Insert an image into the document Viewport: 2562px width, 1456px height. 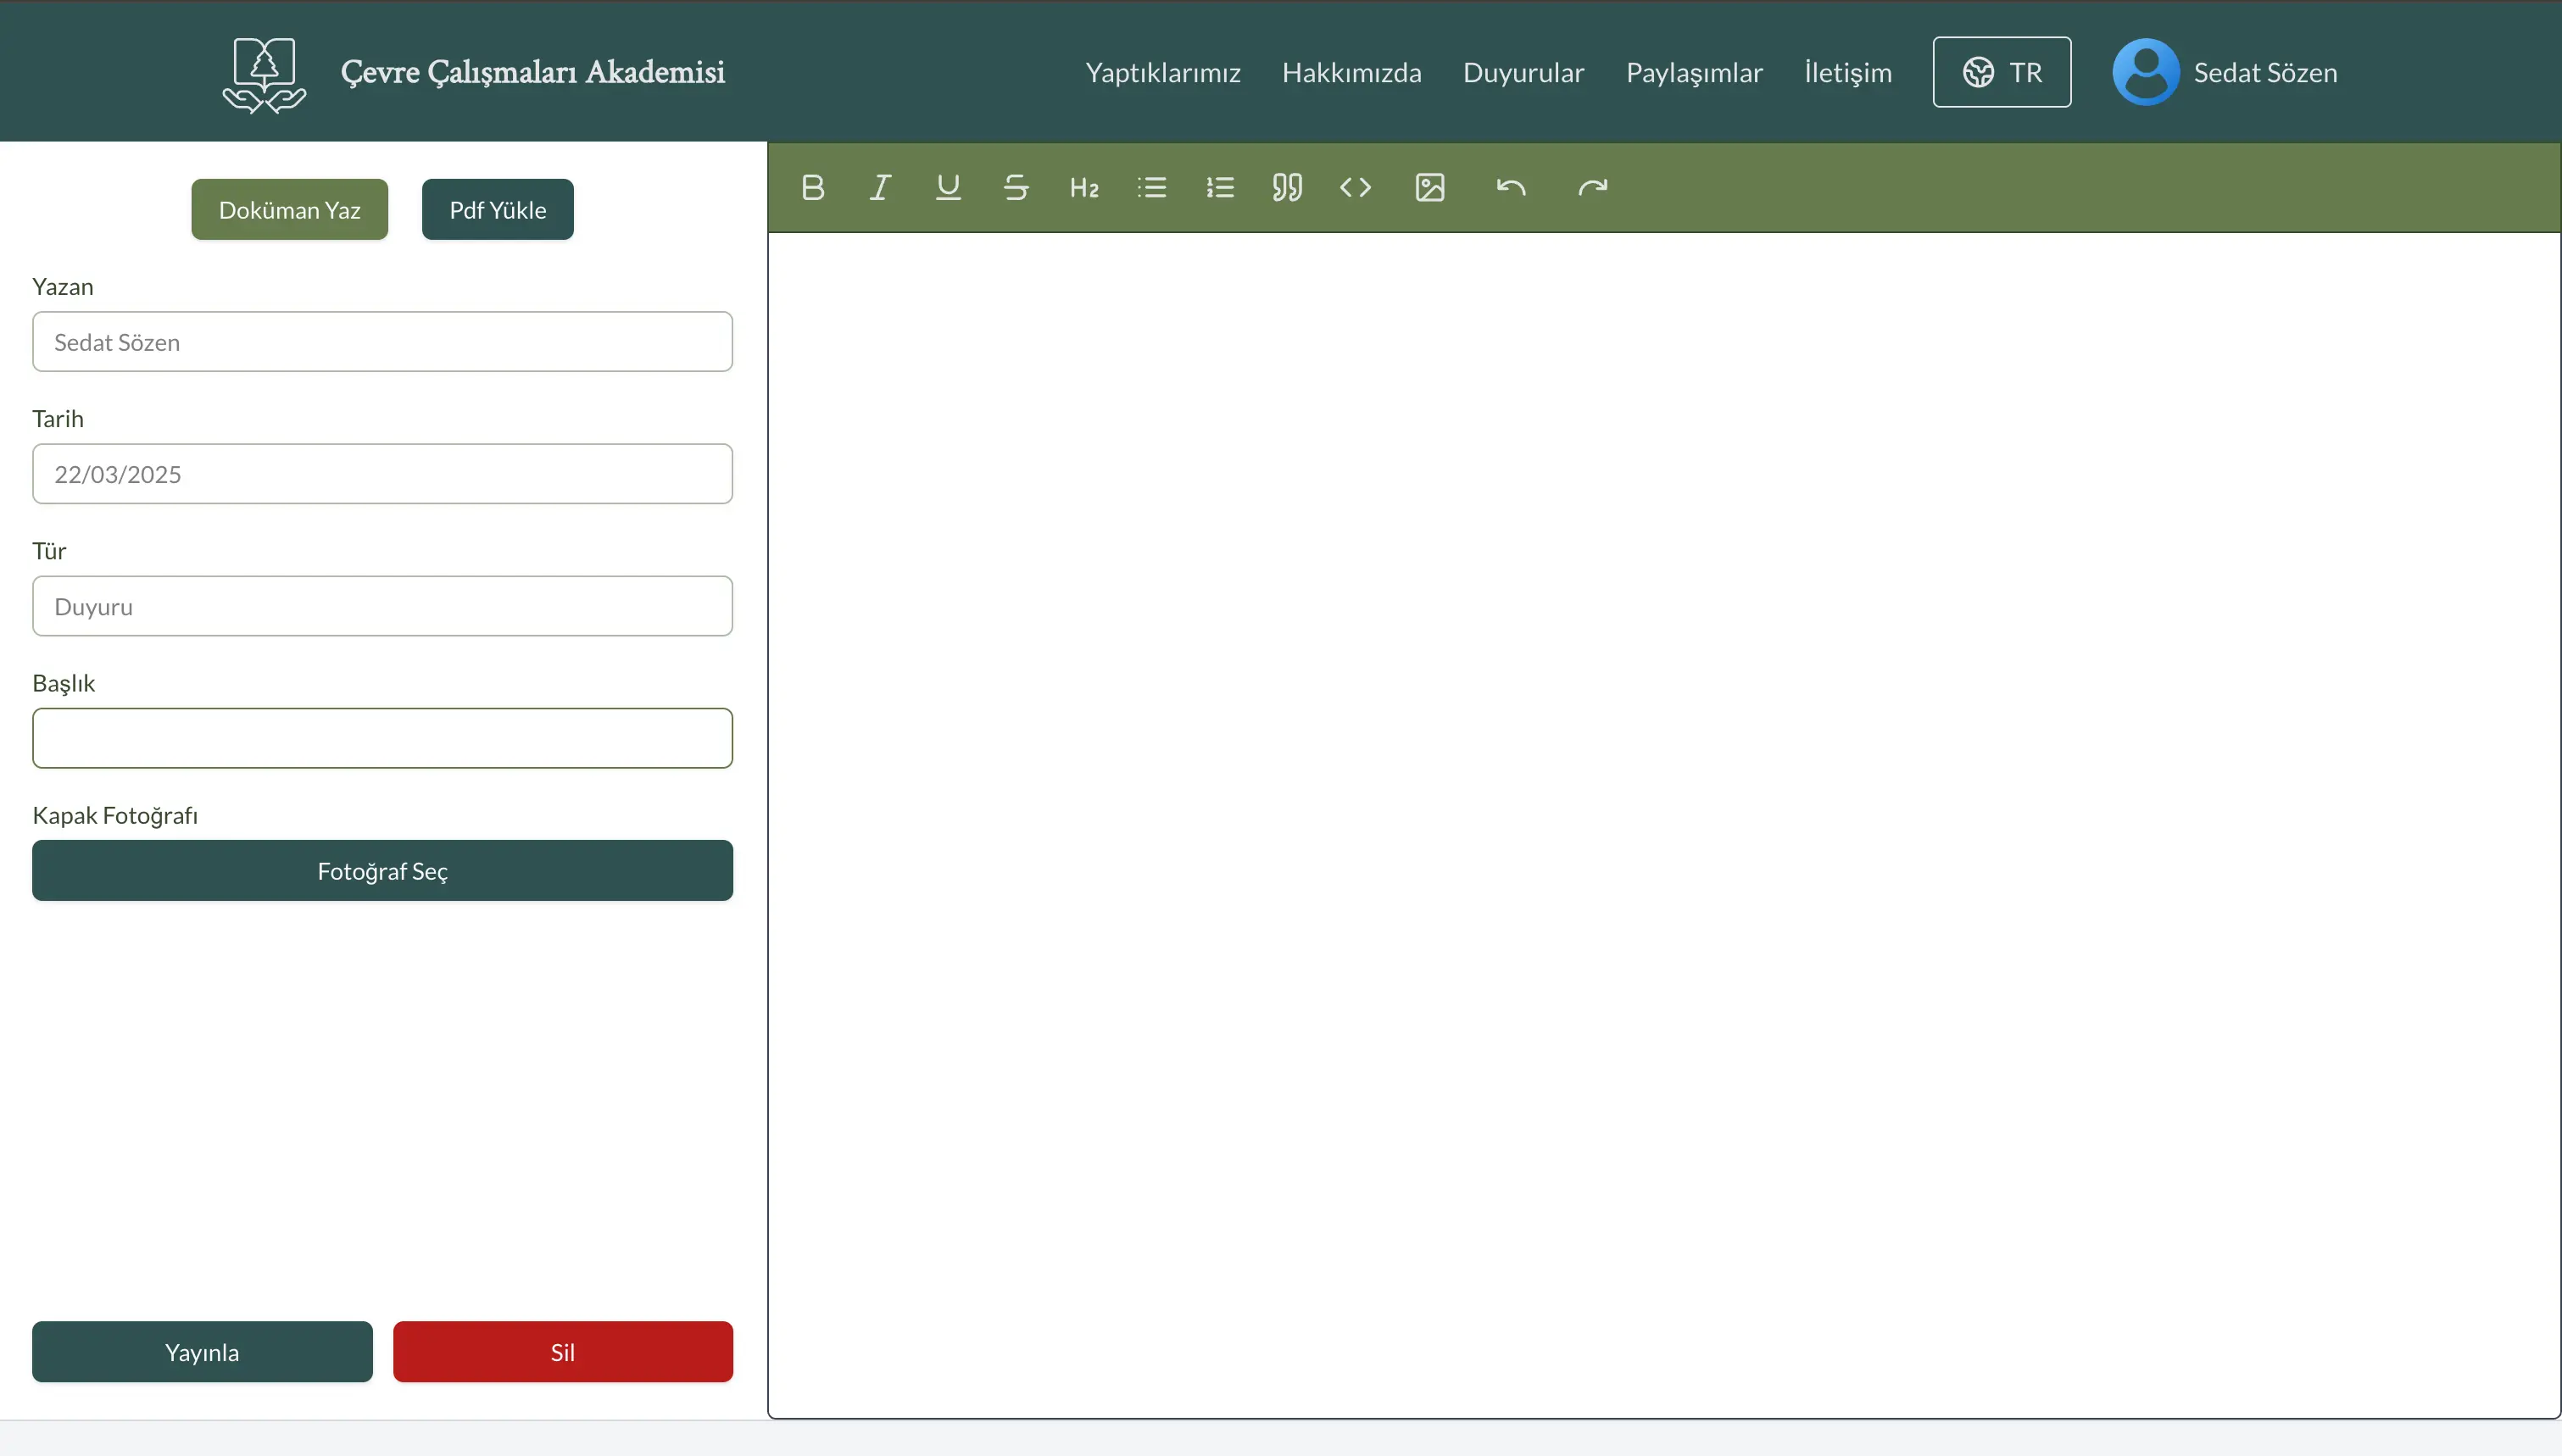coord(1430,187)
